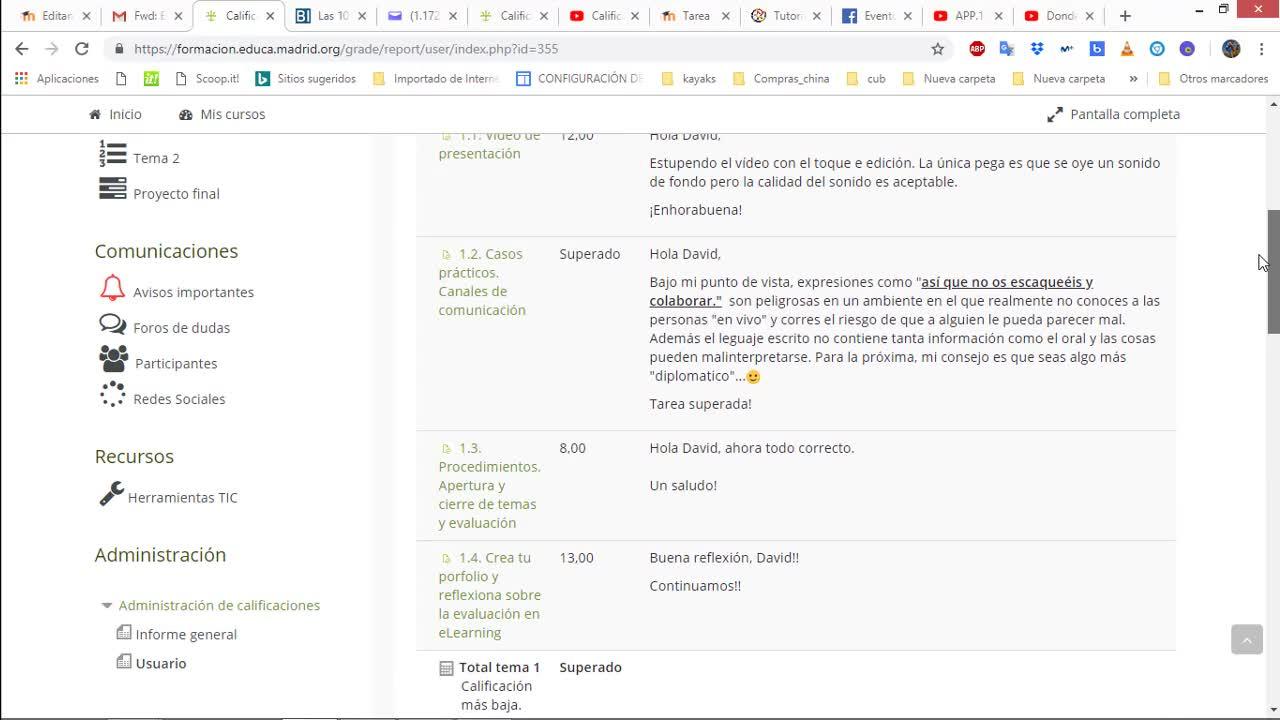Collapse Administración de calificaciones tree
Screen dimensions: 1280x720
pos(107,606)
